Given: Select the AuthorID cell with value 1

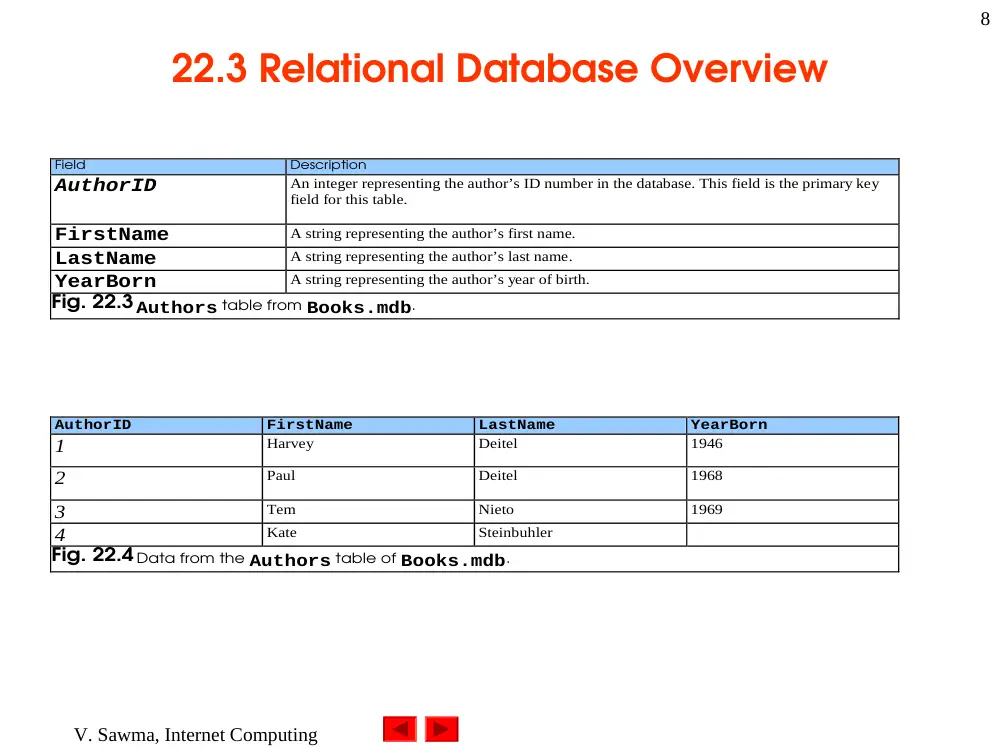Looking at the screenshot, I should coord(156,450).
